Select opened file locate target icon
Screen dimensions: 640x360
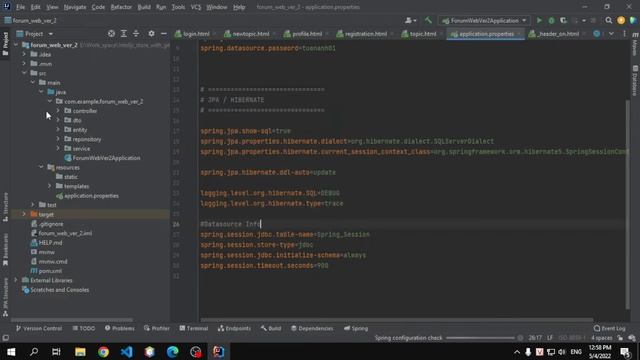[x=111, y=33]
